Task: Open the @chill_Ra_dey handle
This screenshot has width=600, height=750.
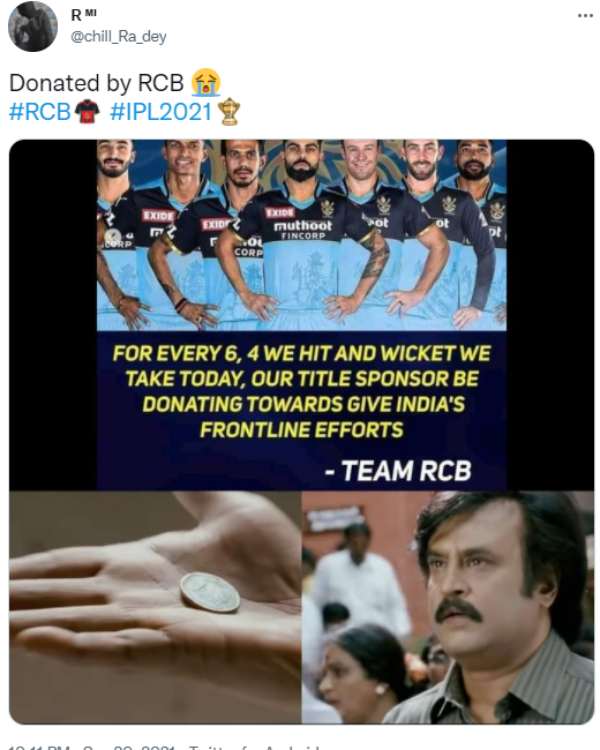Action: click(119, 37)
